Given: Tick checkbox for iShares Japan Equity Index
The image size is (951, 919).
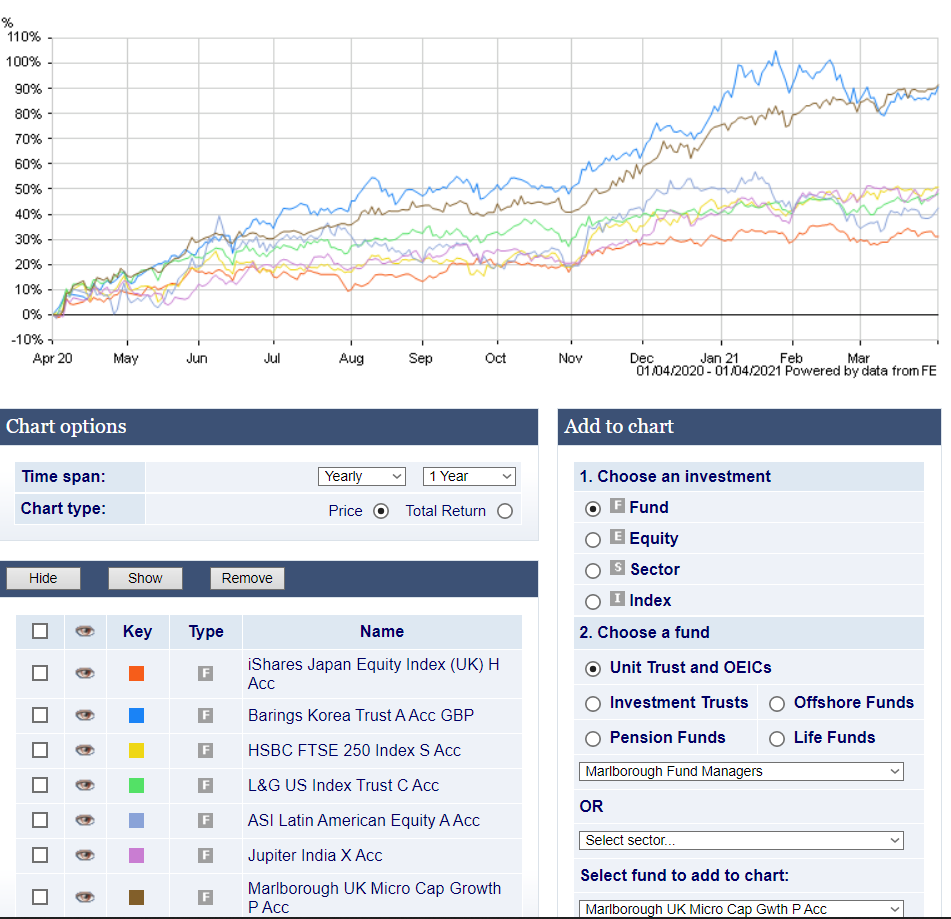Looking at the screenshot, I should (x=40, y=673).
